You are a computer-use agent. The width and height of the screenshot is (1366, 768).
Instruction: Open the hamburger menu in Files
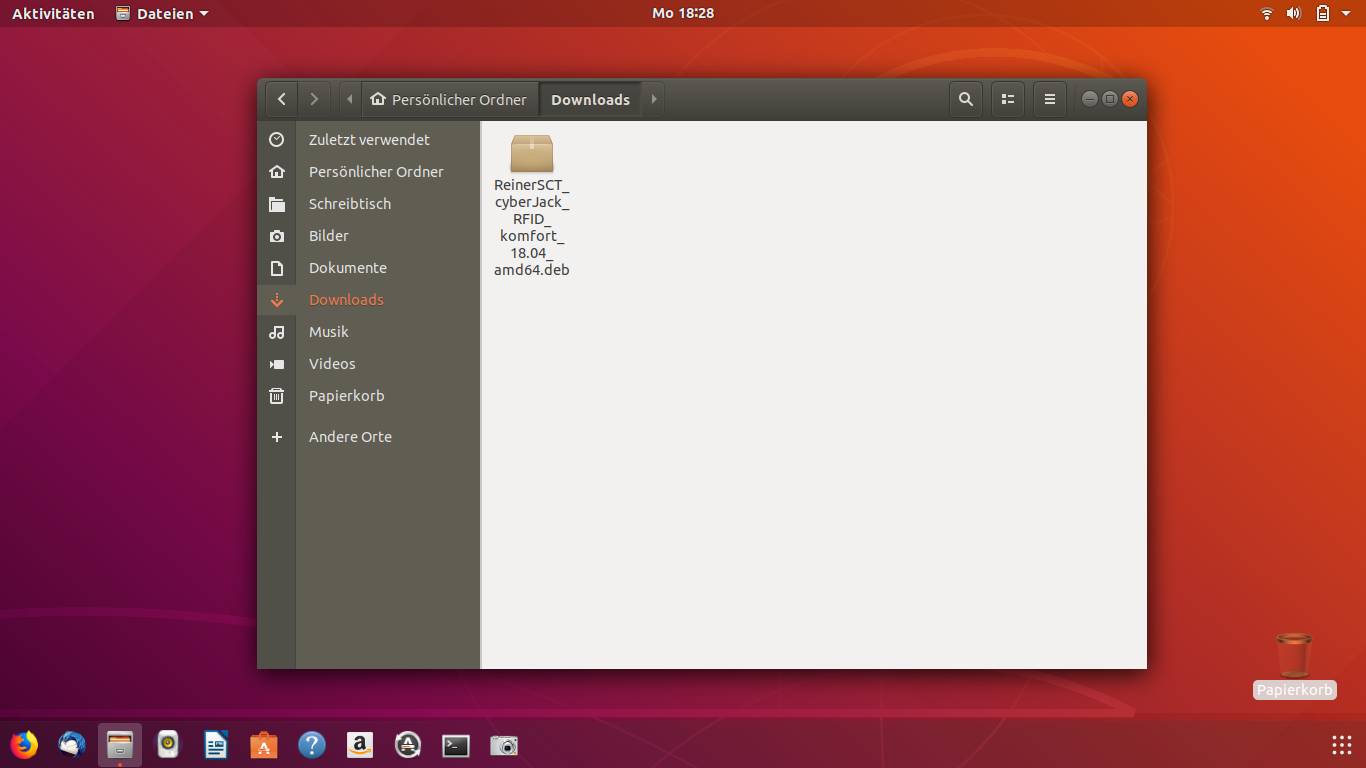point(1049,99)
